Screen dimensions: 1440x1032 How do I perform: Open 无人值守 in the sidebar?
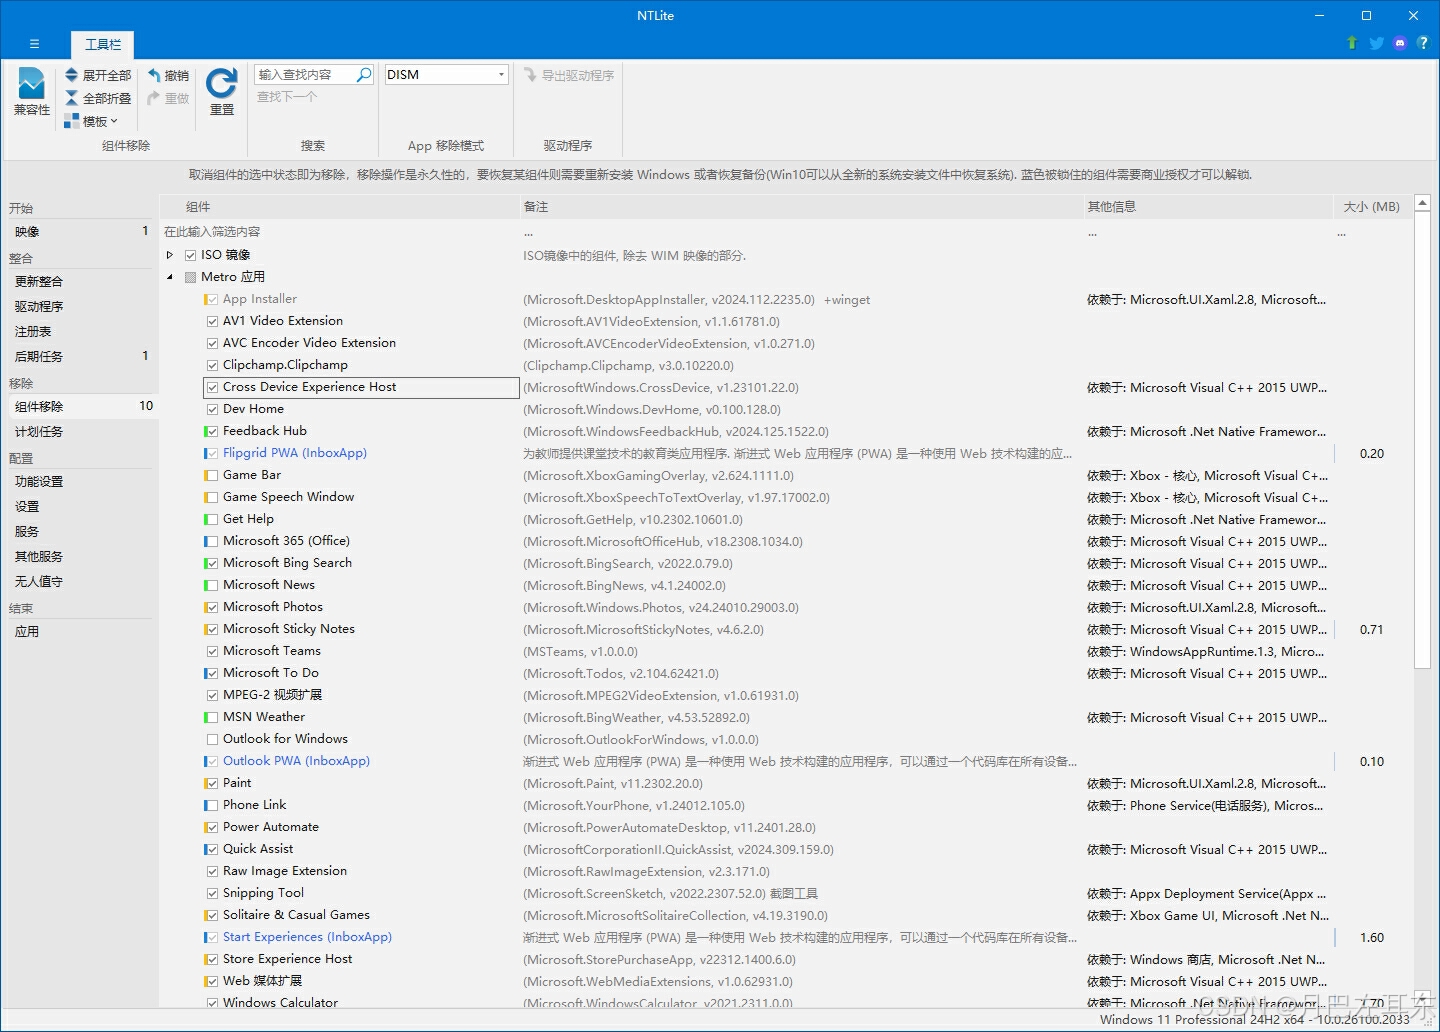(82, 581)
